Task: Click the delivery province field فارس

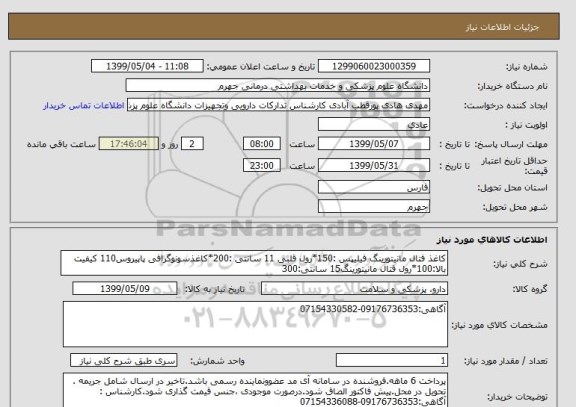Action: [x=374, y=187]
